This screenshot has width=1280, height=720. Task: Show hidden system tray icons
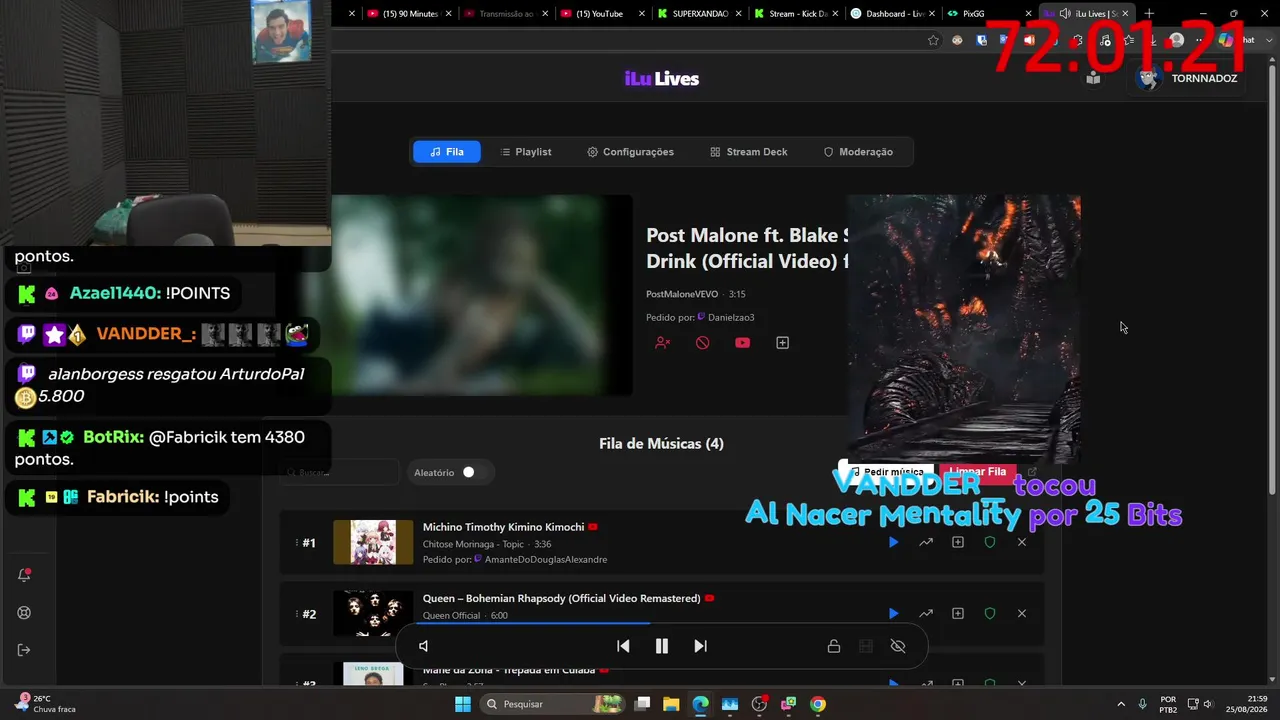pyautogui.click(x=1120, y=704)
